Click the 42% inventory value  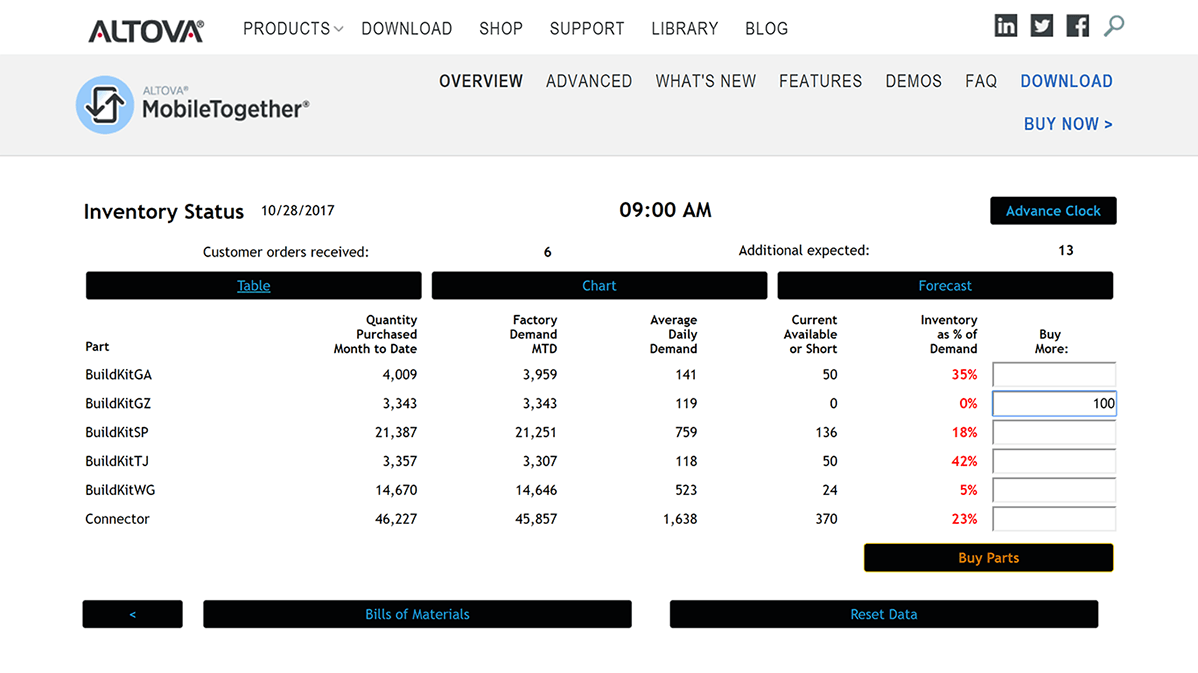click(x=964, y=461)
